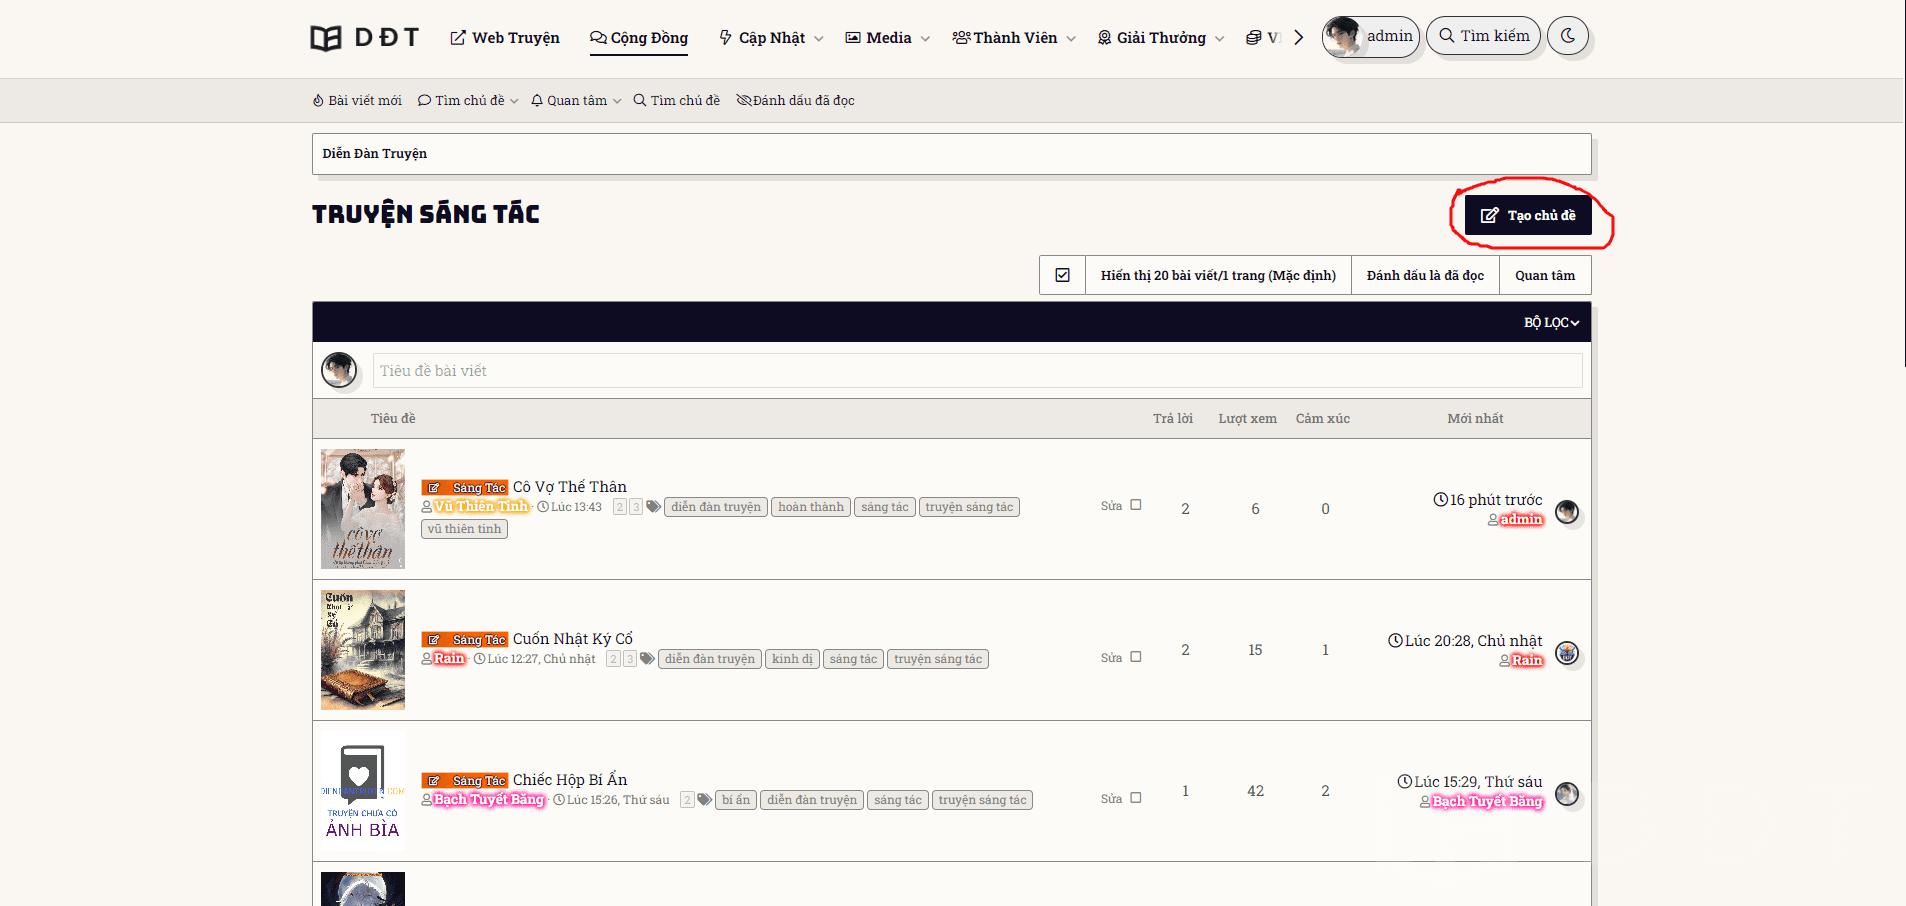Click Sáng Tác prefix of Cuốn Nhật Ký Cổ
This screenshot has height=906, width=1906.
pyautogui.click(x=465, y=640)
